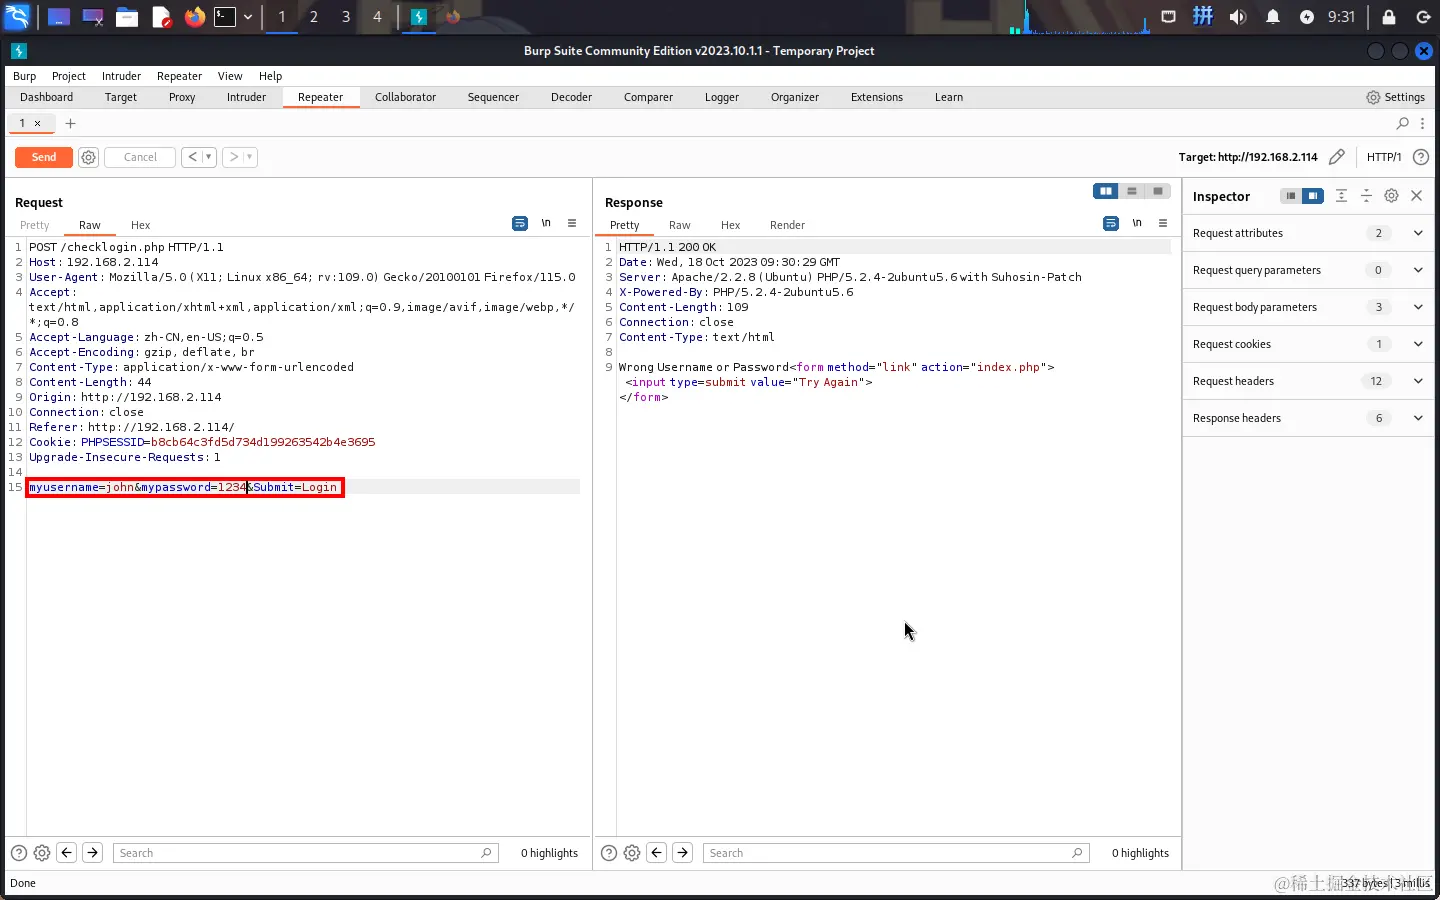Screen dimensions: 1440x900
Task: Open the Comparer tab
Action: 648,97
